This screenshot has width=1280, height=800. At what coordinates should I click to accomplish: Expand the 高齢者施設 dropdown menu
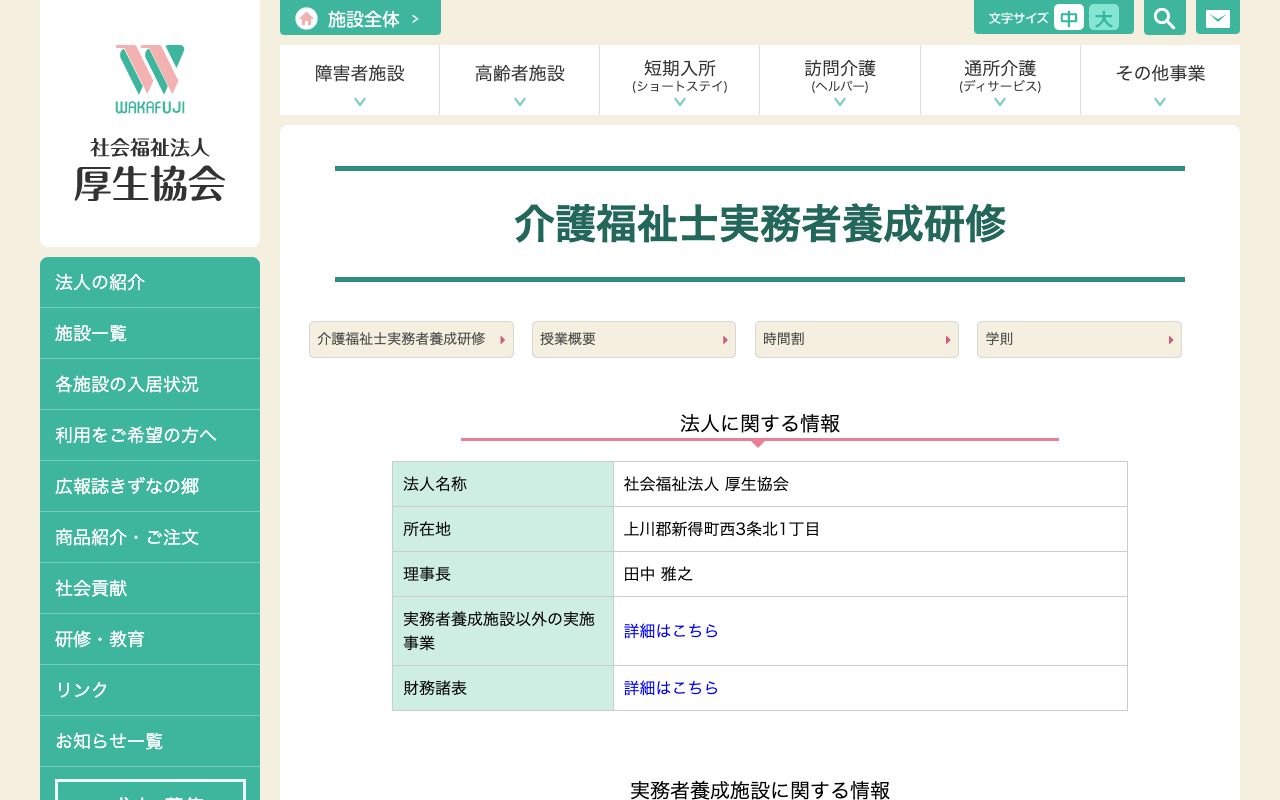519,80
